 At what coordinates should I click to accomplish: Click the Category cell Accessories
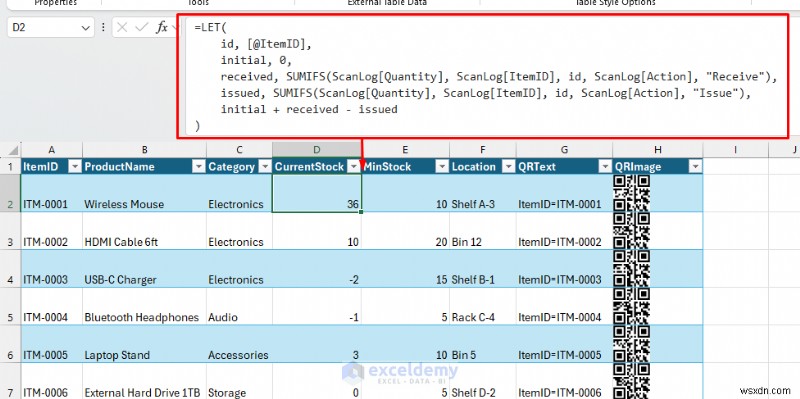pos(239,344)
